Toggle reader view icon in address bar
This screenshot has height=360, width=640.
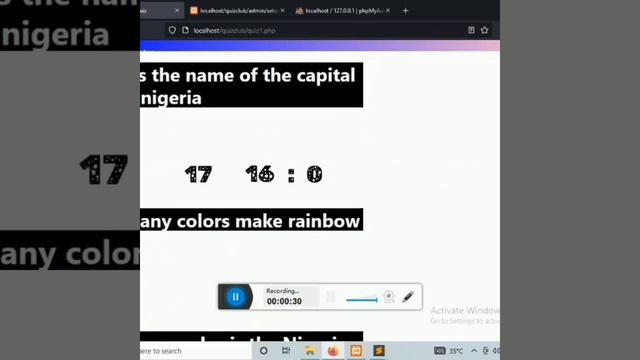click(471, 30)
